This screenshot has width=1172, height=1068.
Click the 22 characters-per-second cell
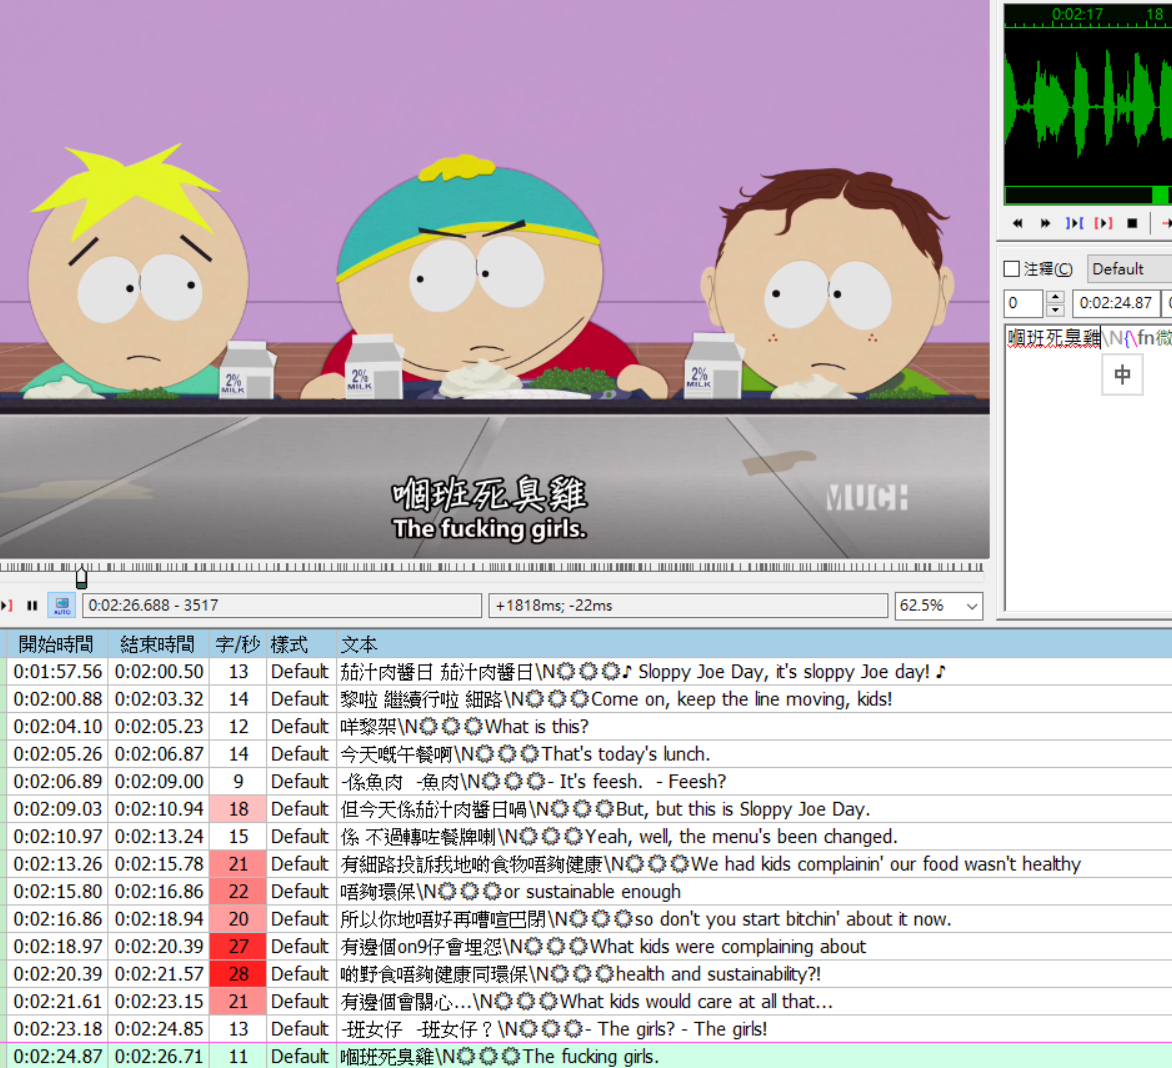click(x=238, y=892)
